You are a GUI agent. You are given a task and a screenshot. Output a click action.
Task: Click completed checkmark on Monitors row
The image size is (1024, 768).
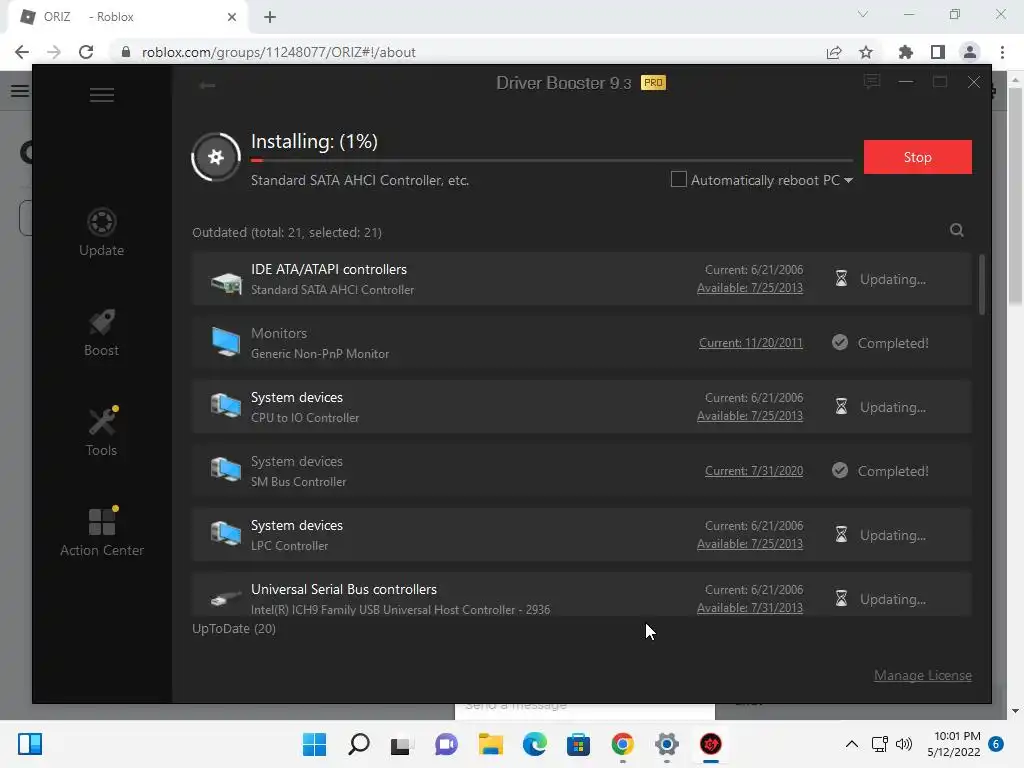pyautogui.click(x=840, y=342)
